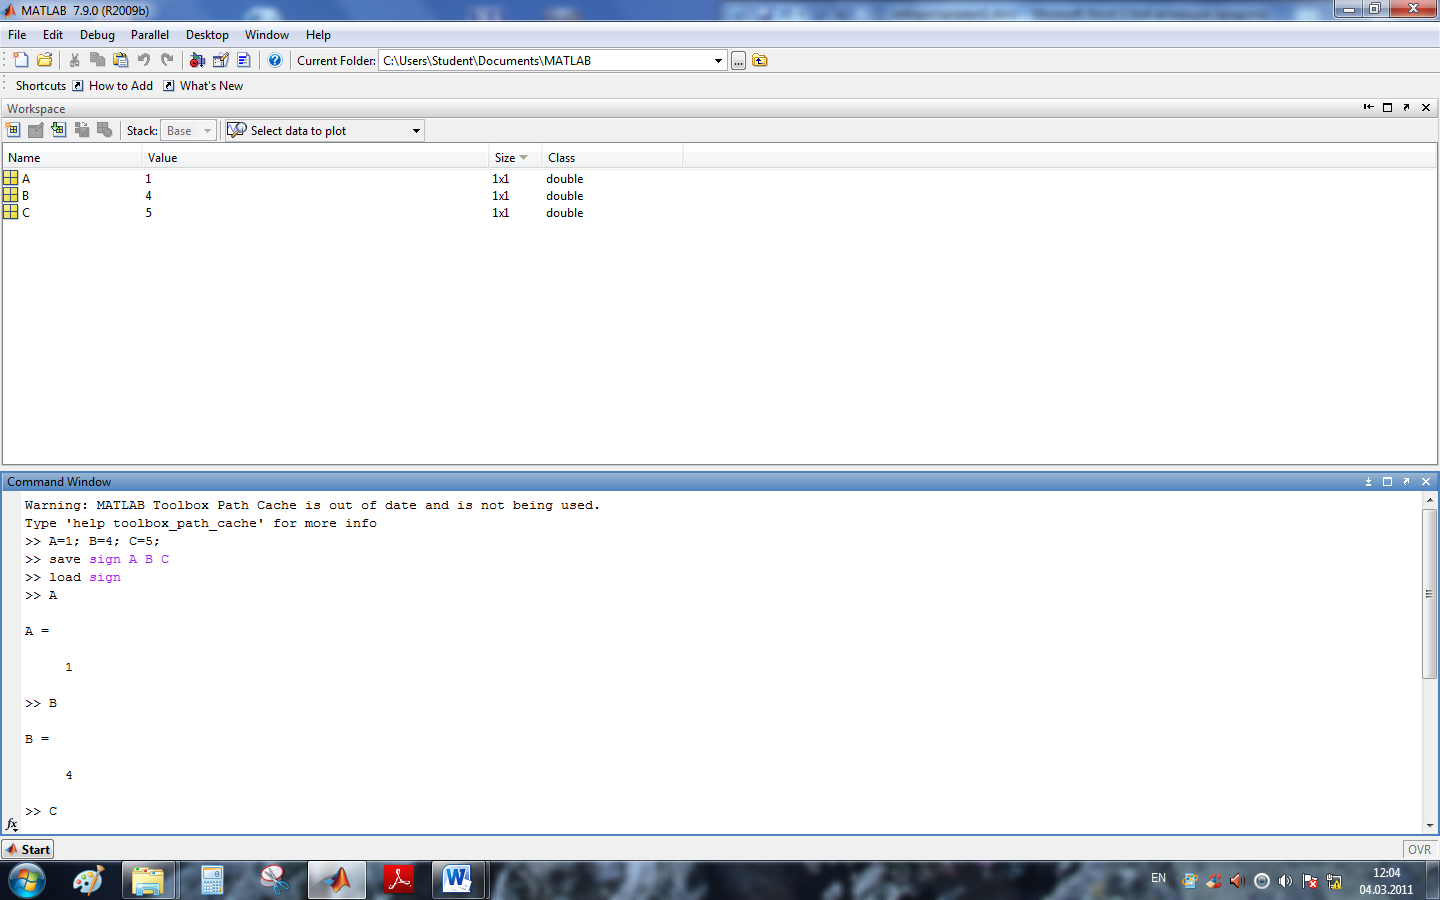Open Adobe Reader from the taskbar

(x=399, y=880)
